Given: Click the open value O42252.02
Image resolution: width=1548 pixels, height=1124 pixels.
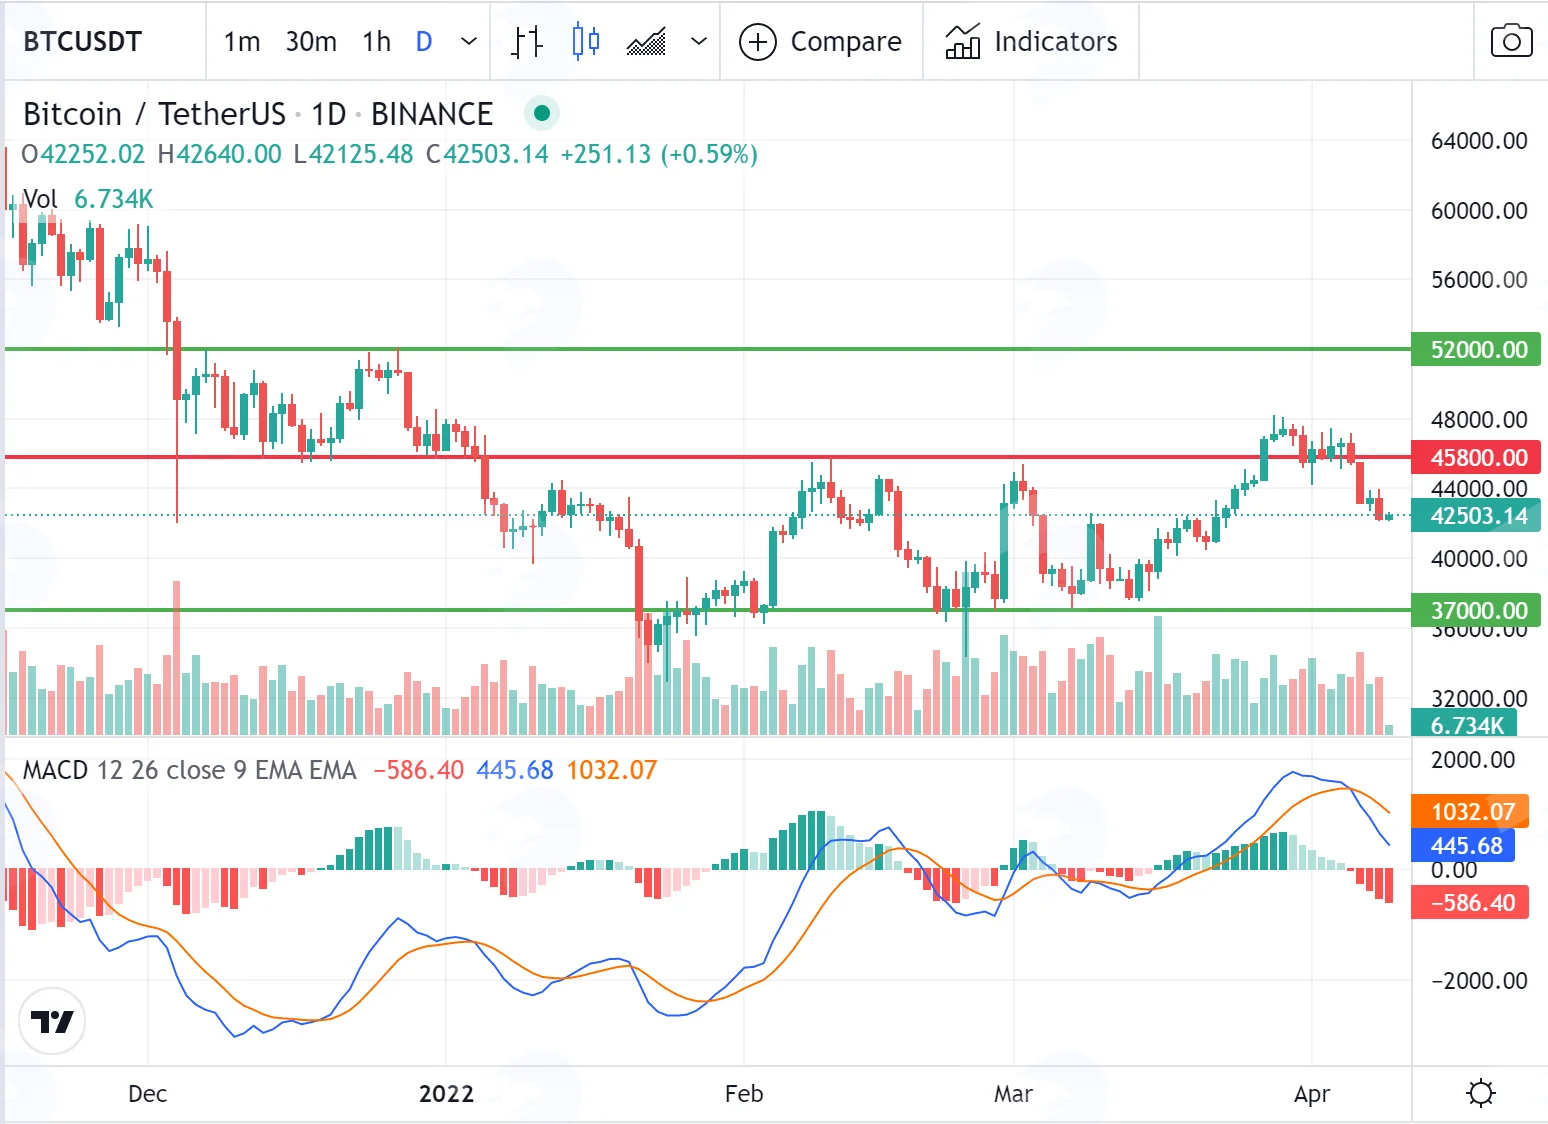Looking at the screenshot, I should (x=83, y=154).
